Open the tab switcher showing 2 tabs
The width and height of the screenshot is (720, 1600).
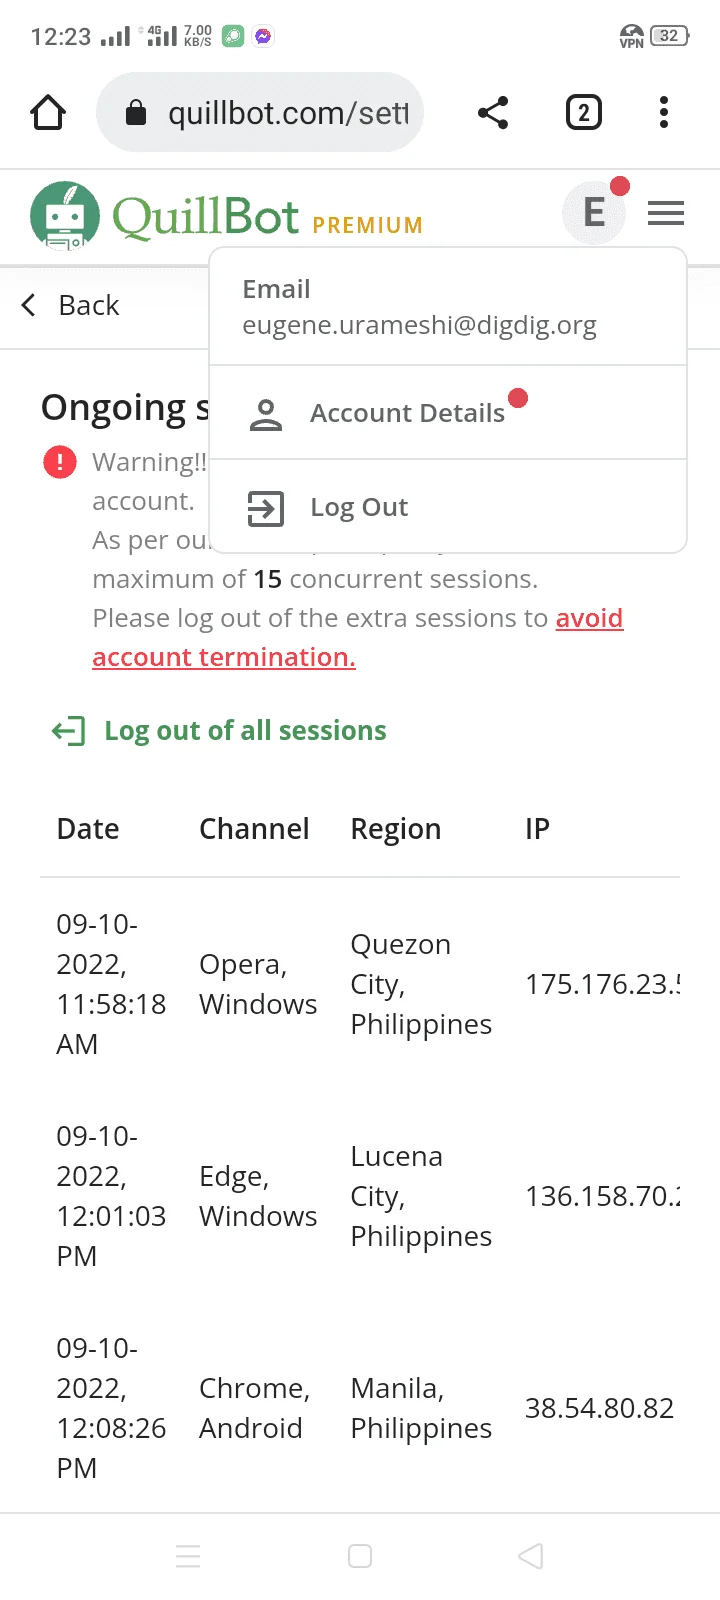point(584,112)
